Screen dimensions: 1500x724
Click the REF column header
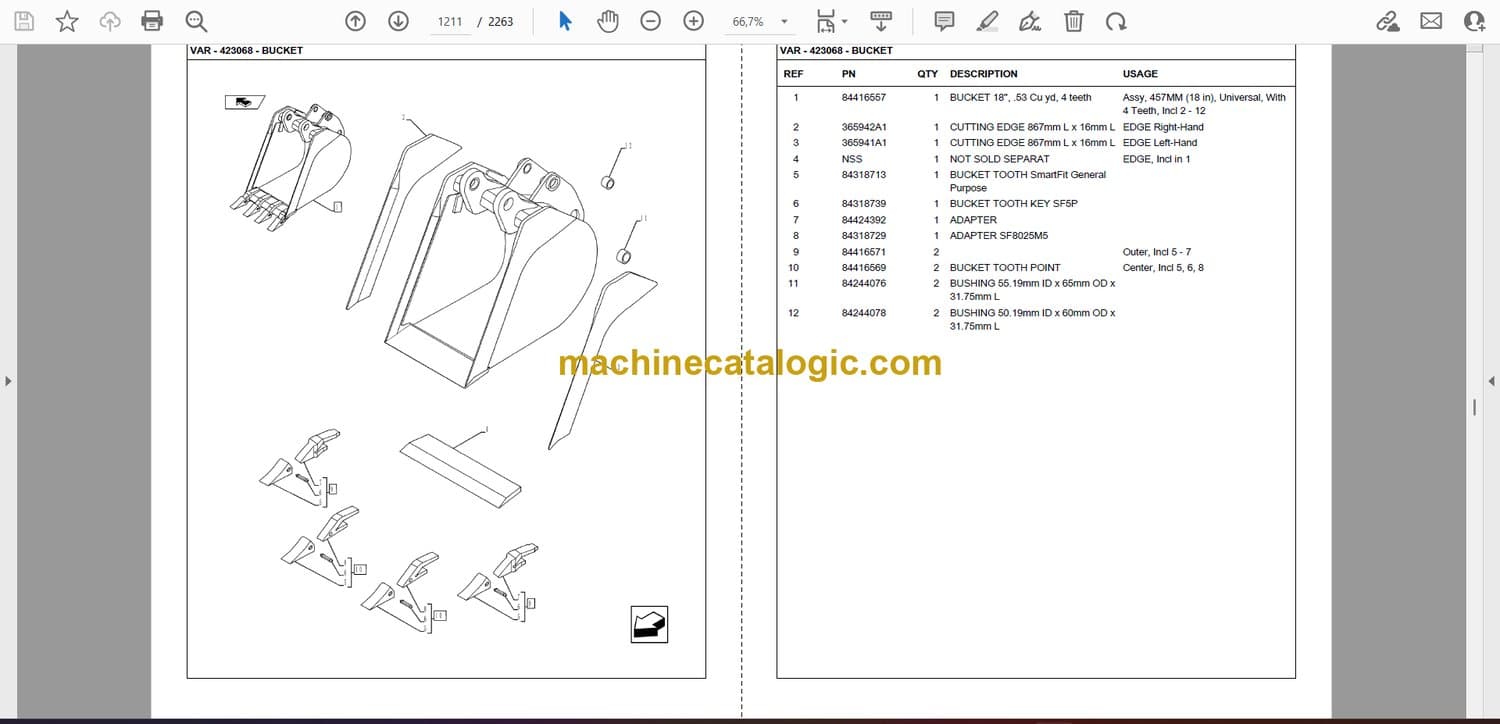[x=793, y=74]
